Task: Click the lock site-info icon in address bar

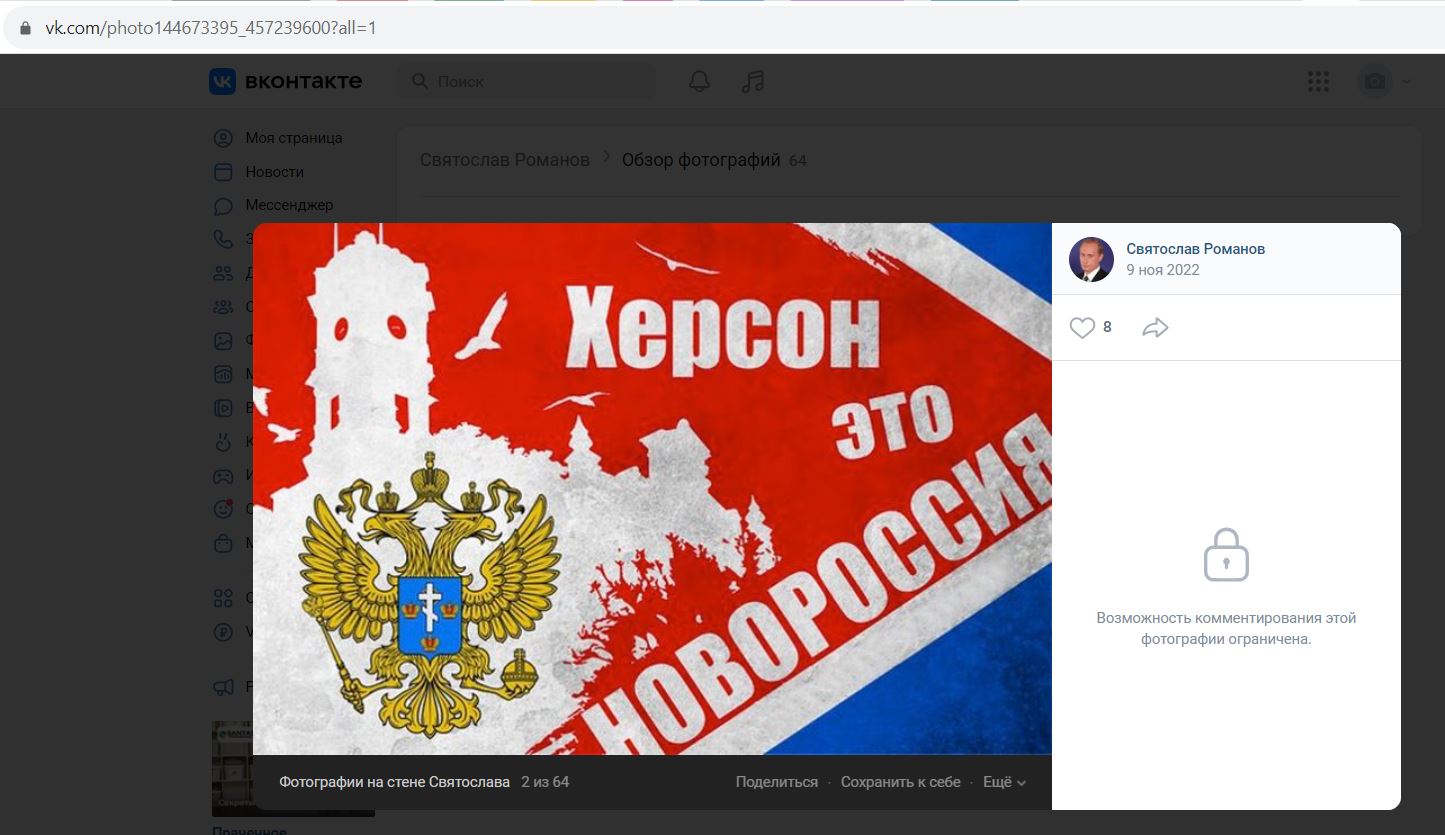Action: 26,28
